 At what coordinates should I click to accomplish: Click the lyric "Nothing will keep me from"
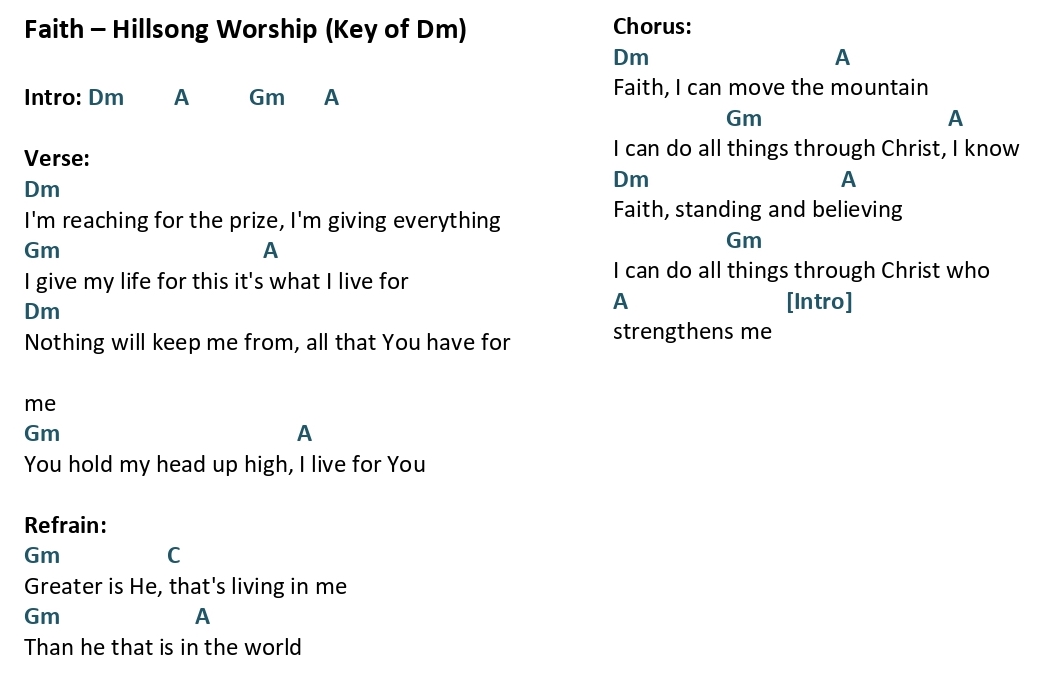[160, 342]
